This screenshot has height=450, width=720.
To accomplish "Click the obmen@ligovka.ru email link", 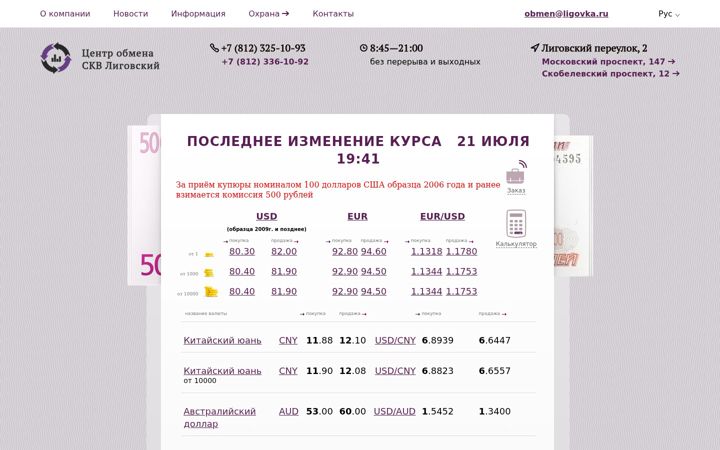I will pos(566,14).
